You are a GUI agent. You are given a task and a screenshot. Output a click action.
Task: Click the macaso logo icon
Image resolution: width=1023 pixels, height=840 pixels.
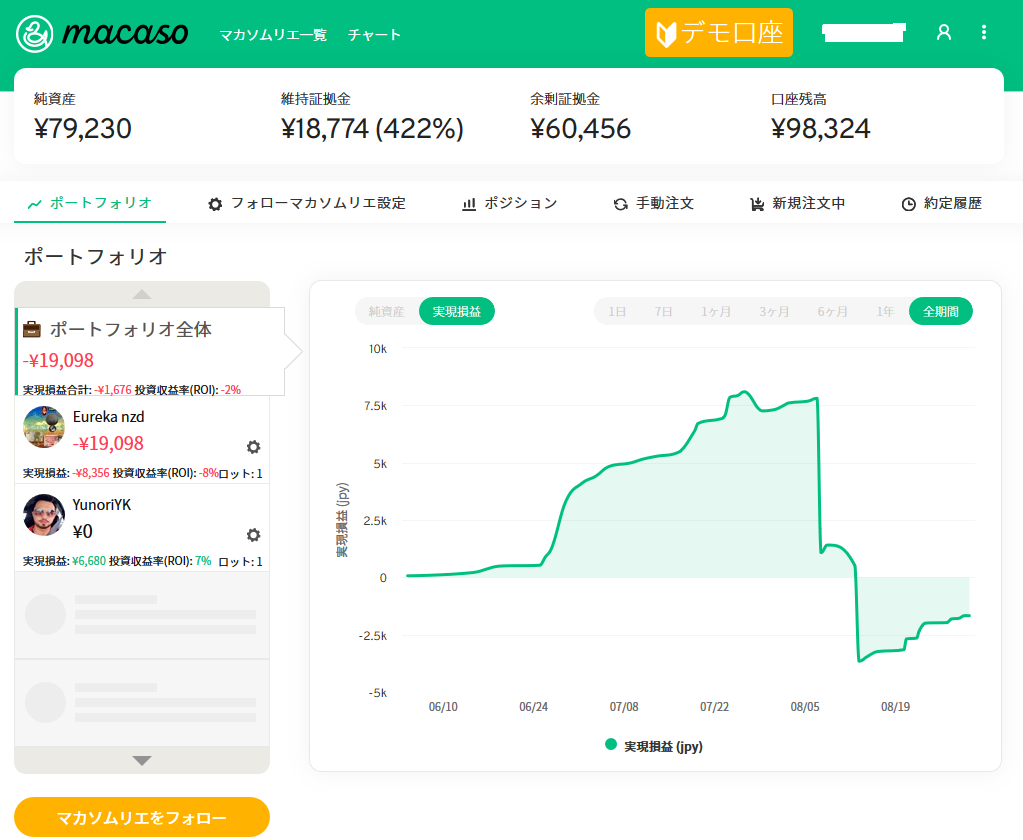[x=35, y=33]
